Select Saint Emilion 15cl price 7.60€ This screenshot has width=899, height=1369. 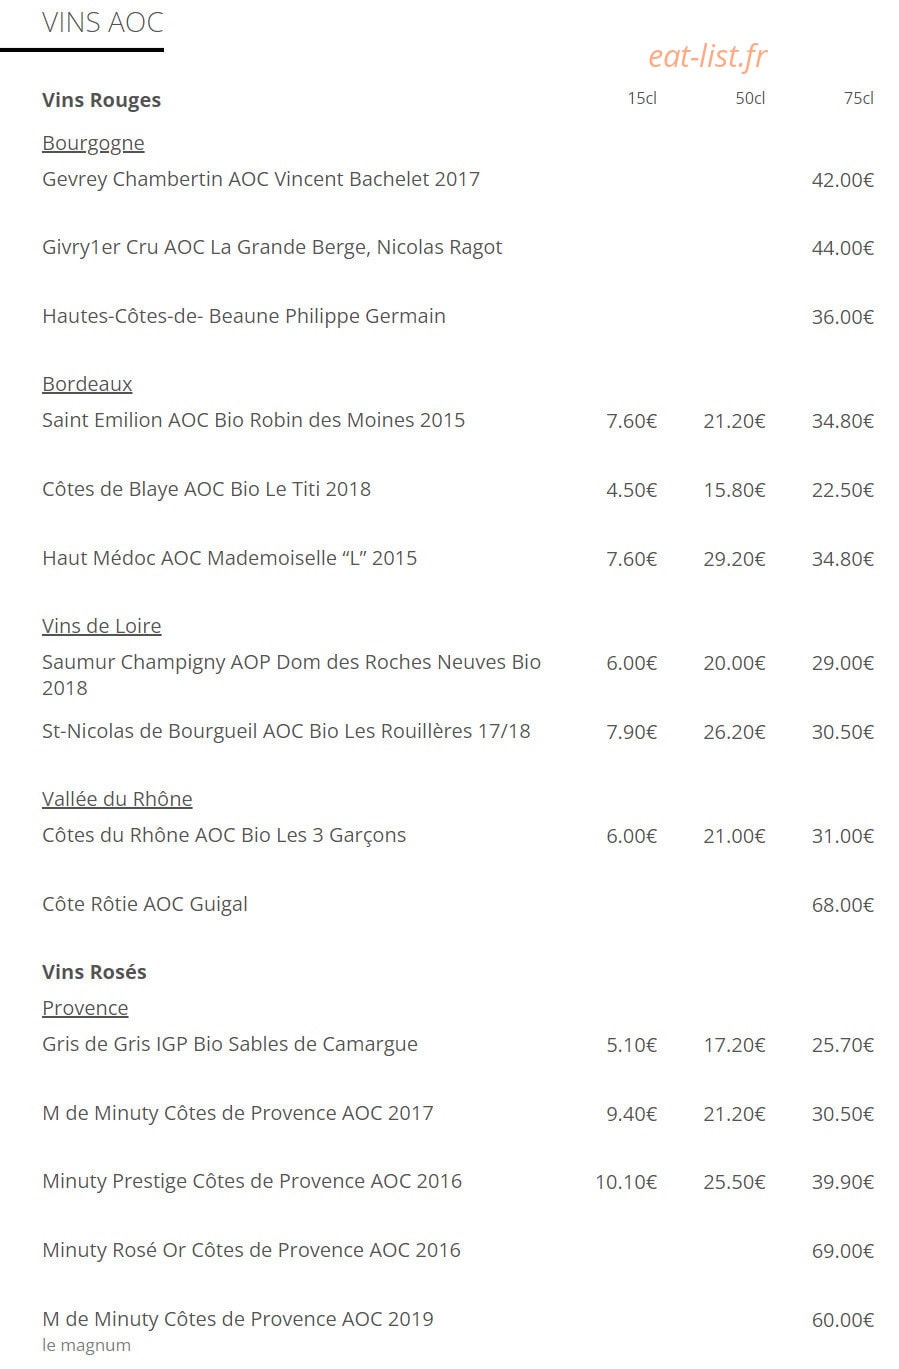[632, 421]
